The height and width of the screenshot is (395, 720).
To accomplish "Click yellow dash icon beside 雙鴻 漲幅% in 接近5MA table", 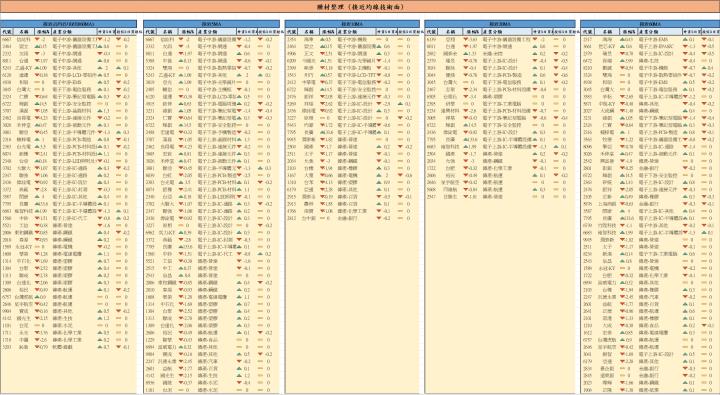I will (180, 68).
